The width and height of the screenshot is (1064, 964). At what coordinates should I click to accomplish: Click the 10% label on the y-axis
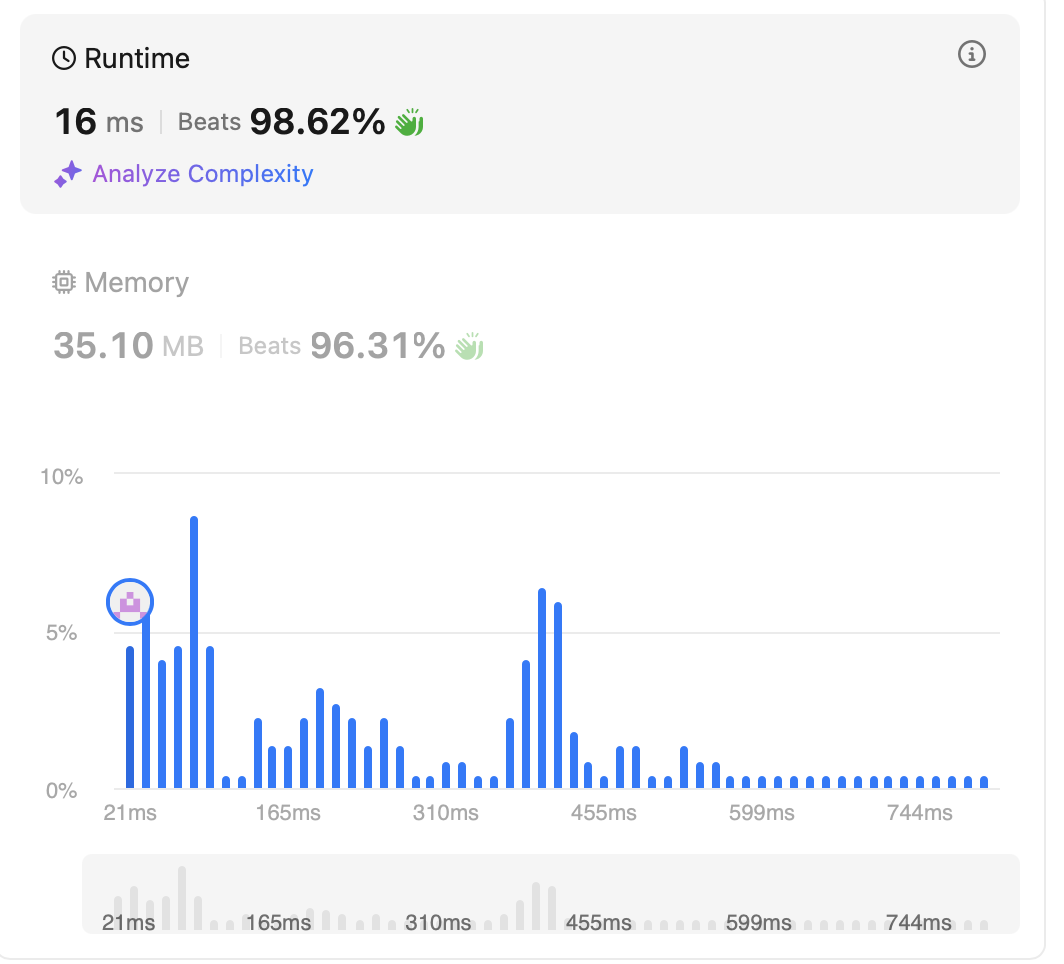62,476
